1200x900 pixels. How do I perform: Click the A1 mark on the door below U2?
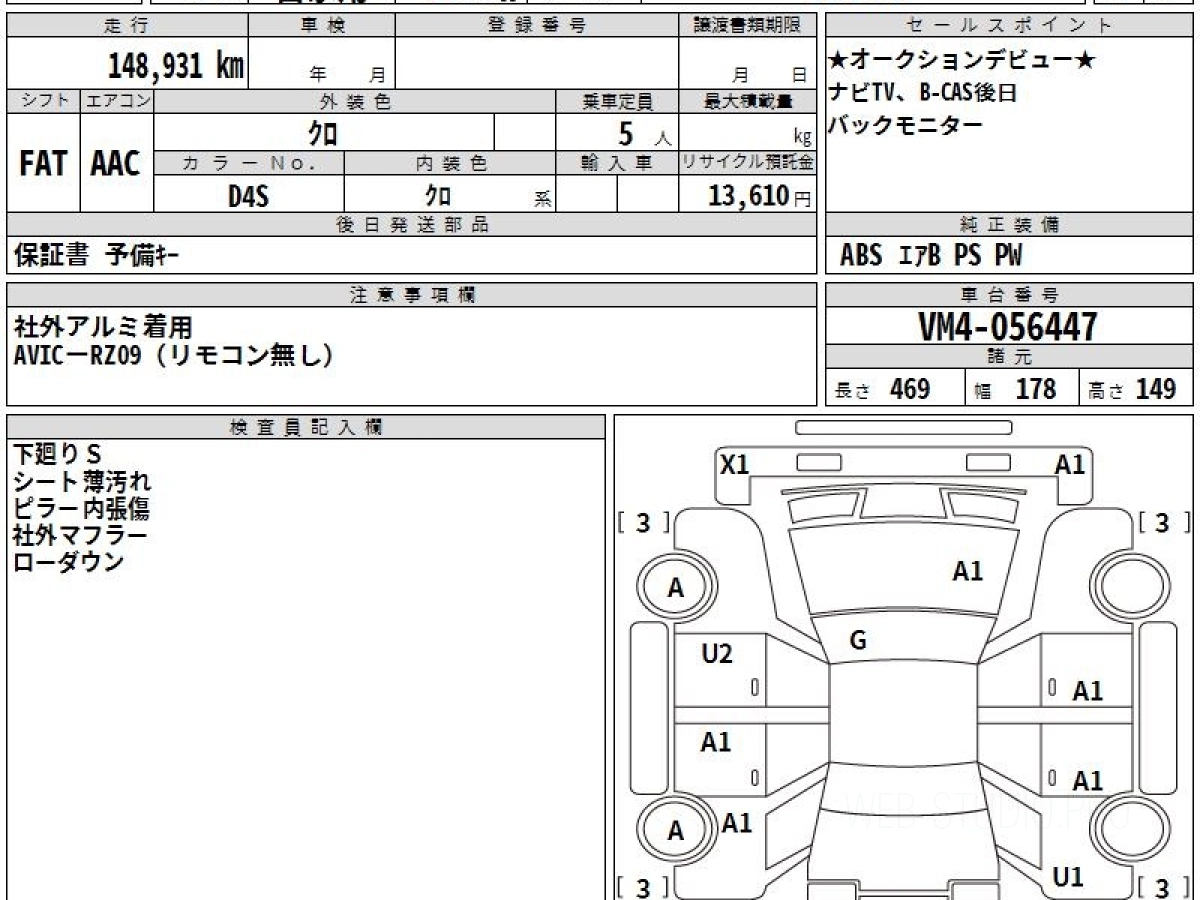tap(716, 742)
